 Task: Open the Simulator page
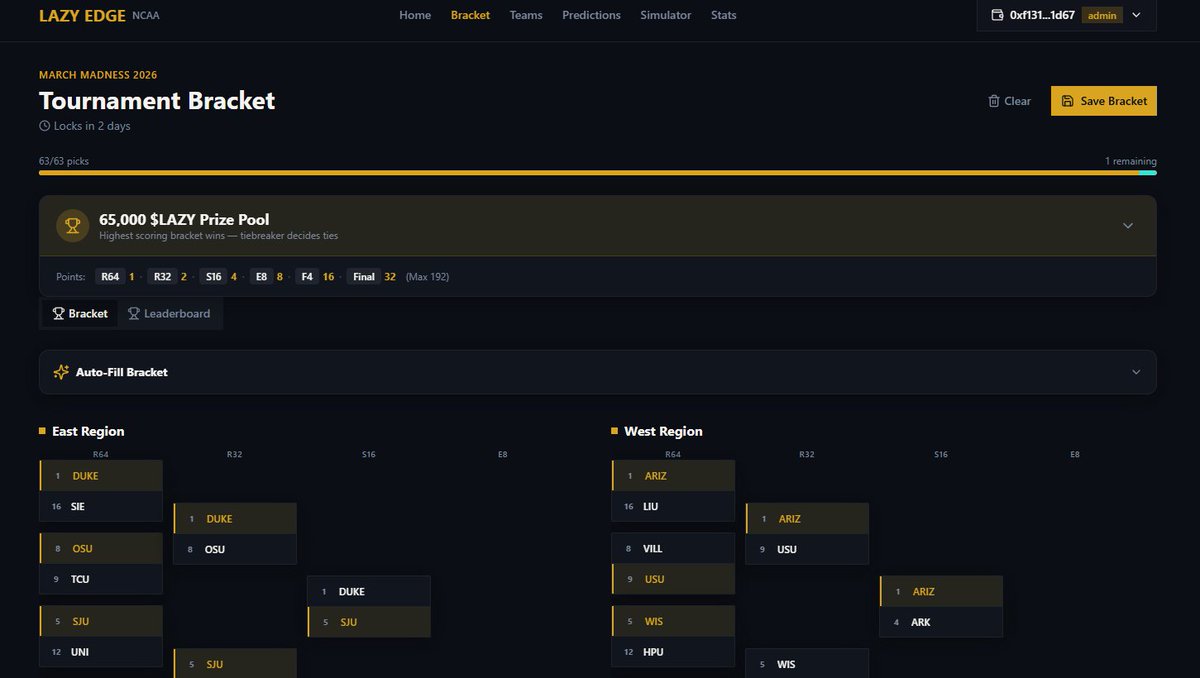coord(666,15)
